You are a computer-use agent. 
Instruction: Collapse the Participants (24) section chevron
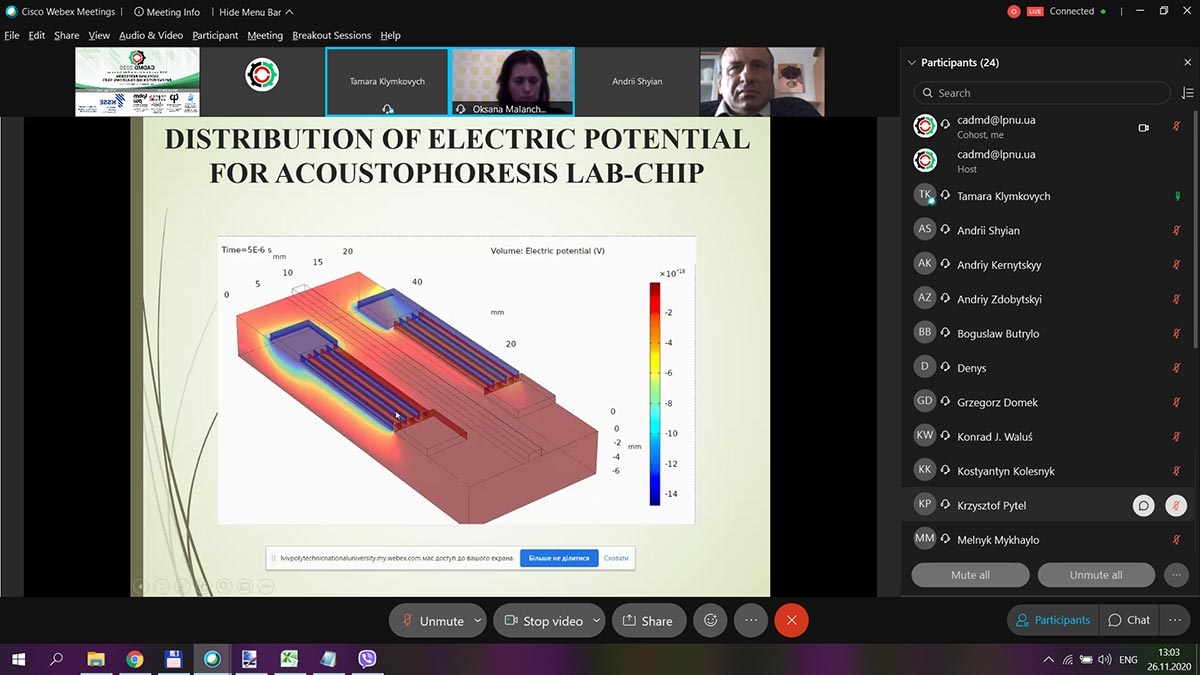911,62
